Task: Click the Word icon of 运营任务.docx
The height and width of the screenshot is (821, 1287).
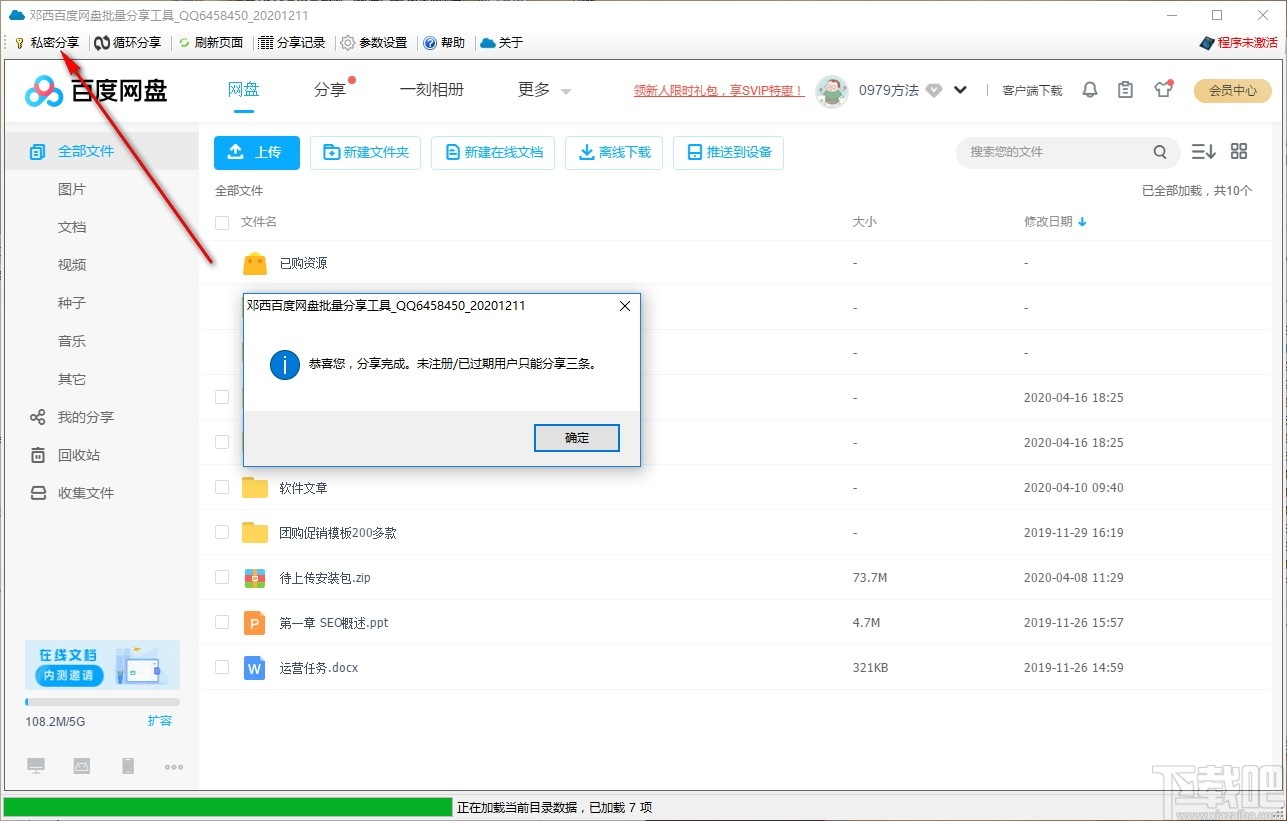Action: click(255, 668)
